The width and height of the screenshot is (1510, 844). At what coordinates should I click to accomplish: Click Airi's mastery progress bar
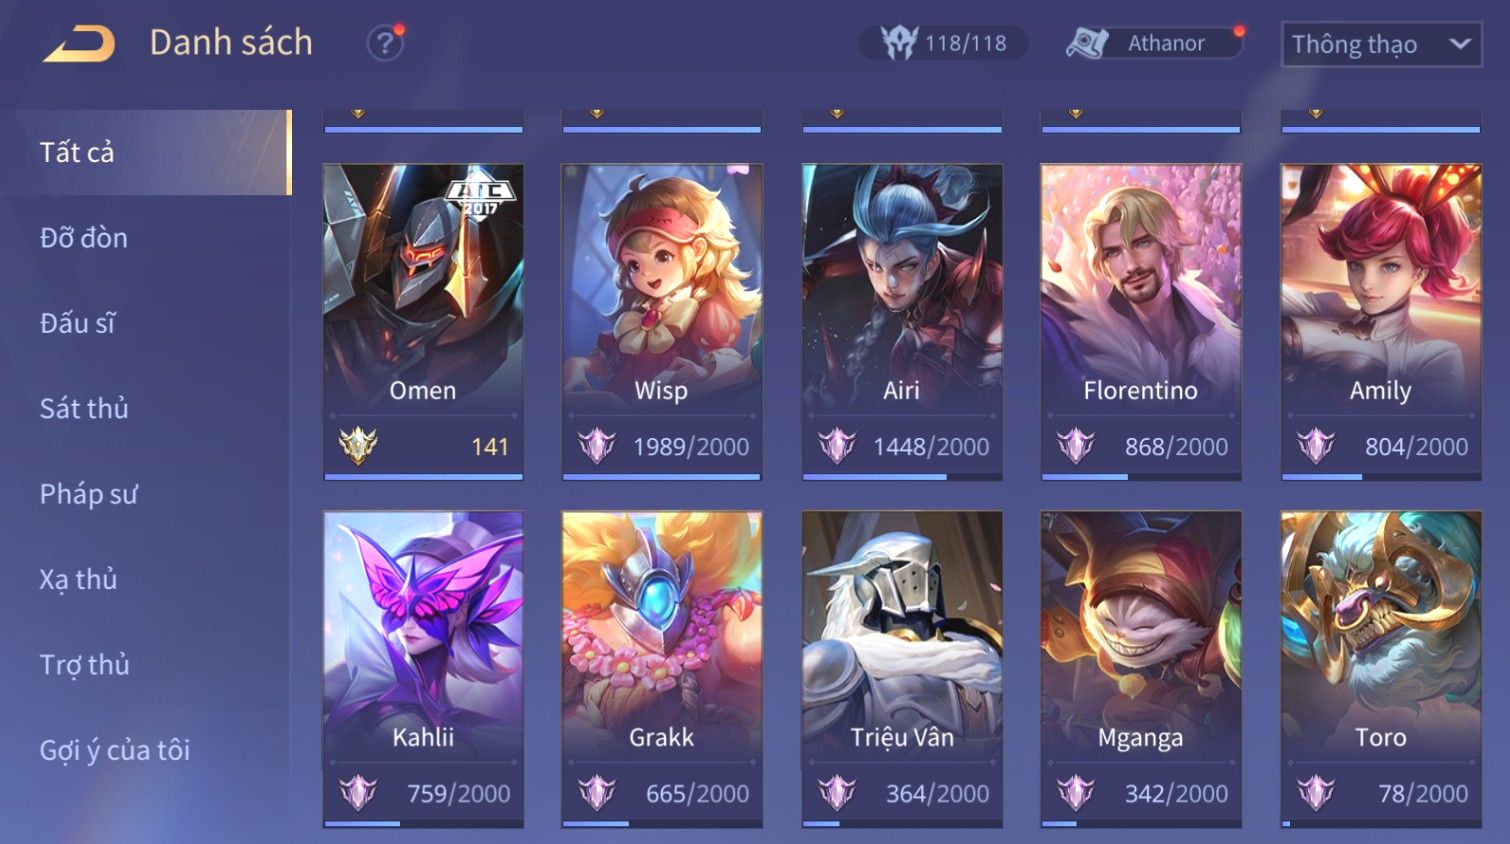[902, 477]
